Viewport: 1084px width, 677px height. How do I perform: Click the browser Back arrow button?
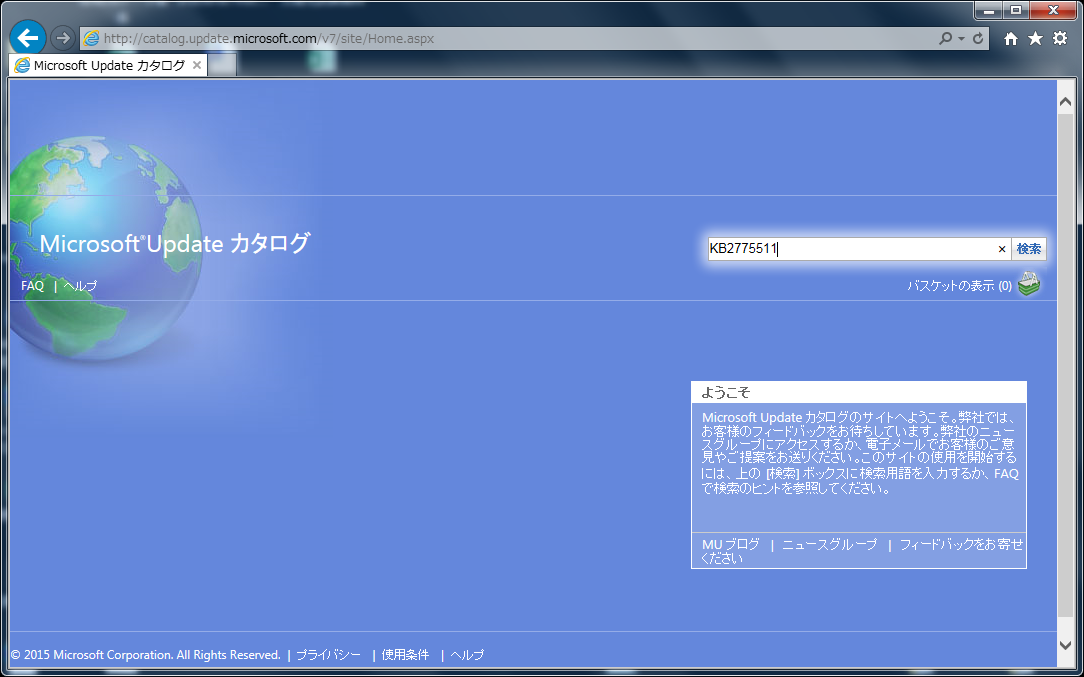click(28, 38)
